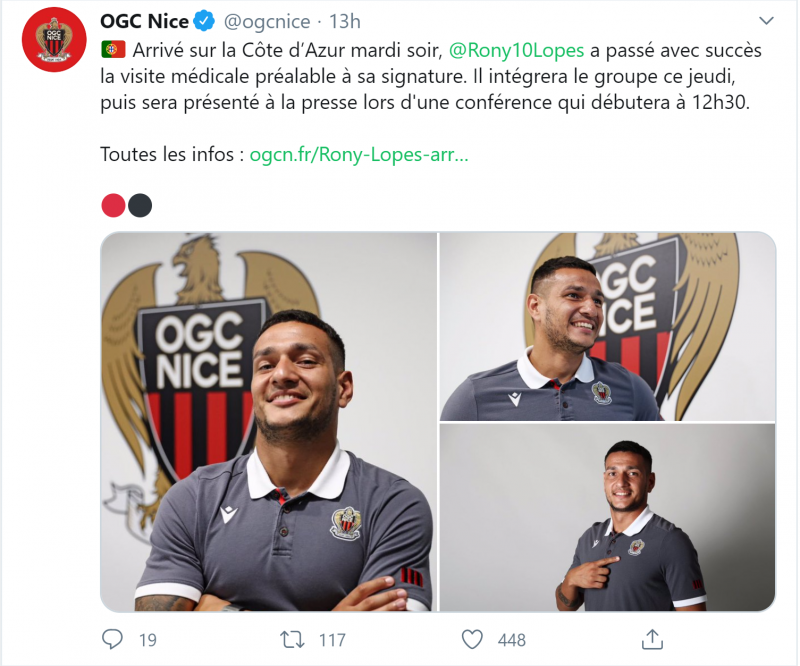Open the large arms-crossed photo
The image size is (800, 666).
pyautogui.click(x=269, y=422)
